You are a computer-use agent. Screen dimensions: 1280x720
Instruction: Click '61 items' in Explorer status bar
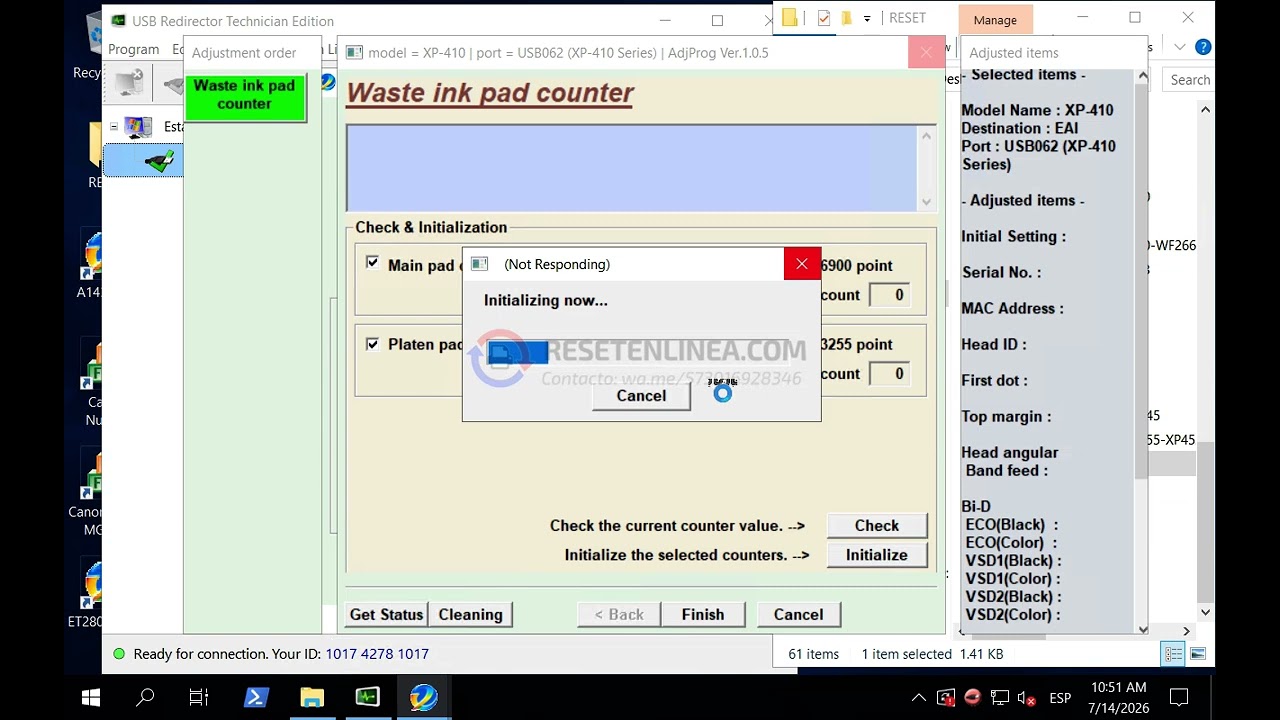814,654
